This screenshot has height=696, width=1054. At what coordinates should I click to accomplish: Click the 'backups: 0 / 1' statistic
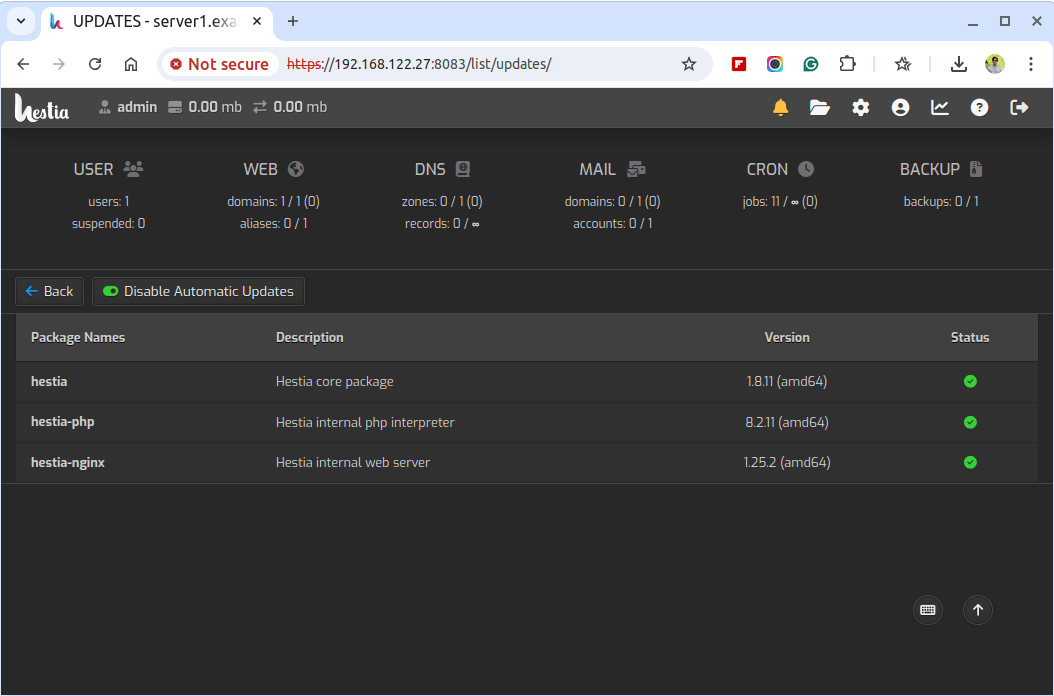941,201
